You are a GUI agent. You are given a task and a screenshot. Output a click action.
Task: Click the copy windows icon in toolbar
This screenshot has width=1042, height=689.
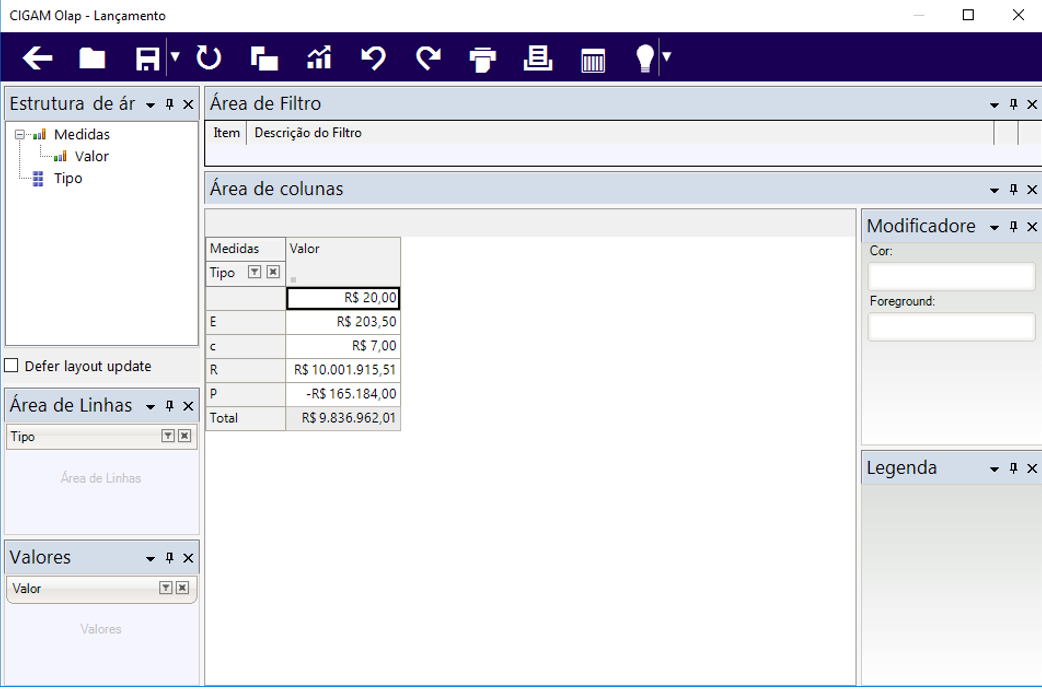[264, 58]
